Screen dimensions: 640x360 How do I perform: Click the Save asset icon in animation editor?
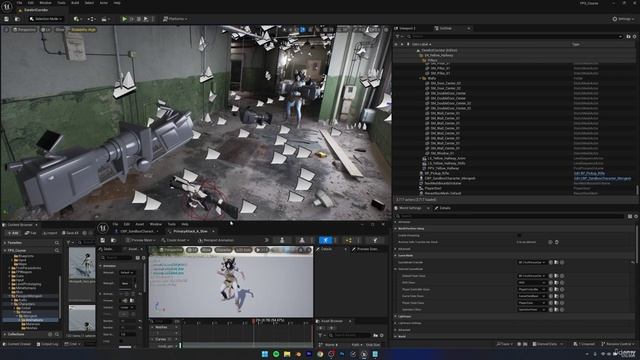click(x=103, y=240)
